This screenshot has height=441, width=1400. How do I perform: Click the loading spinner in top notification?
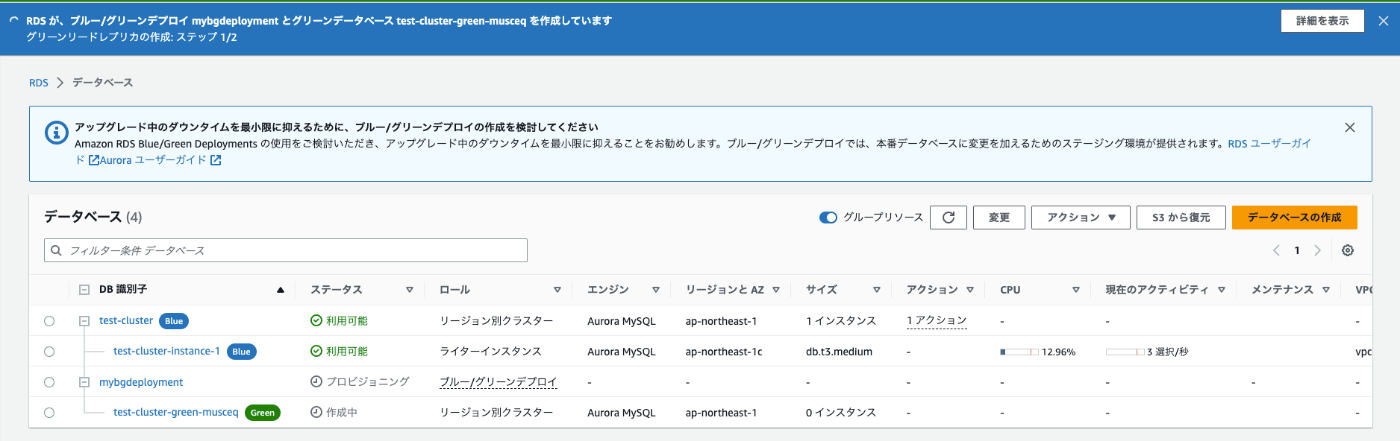[x=14, y=20]
